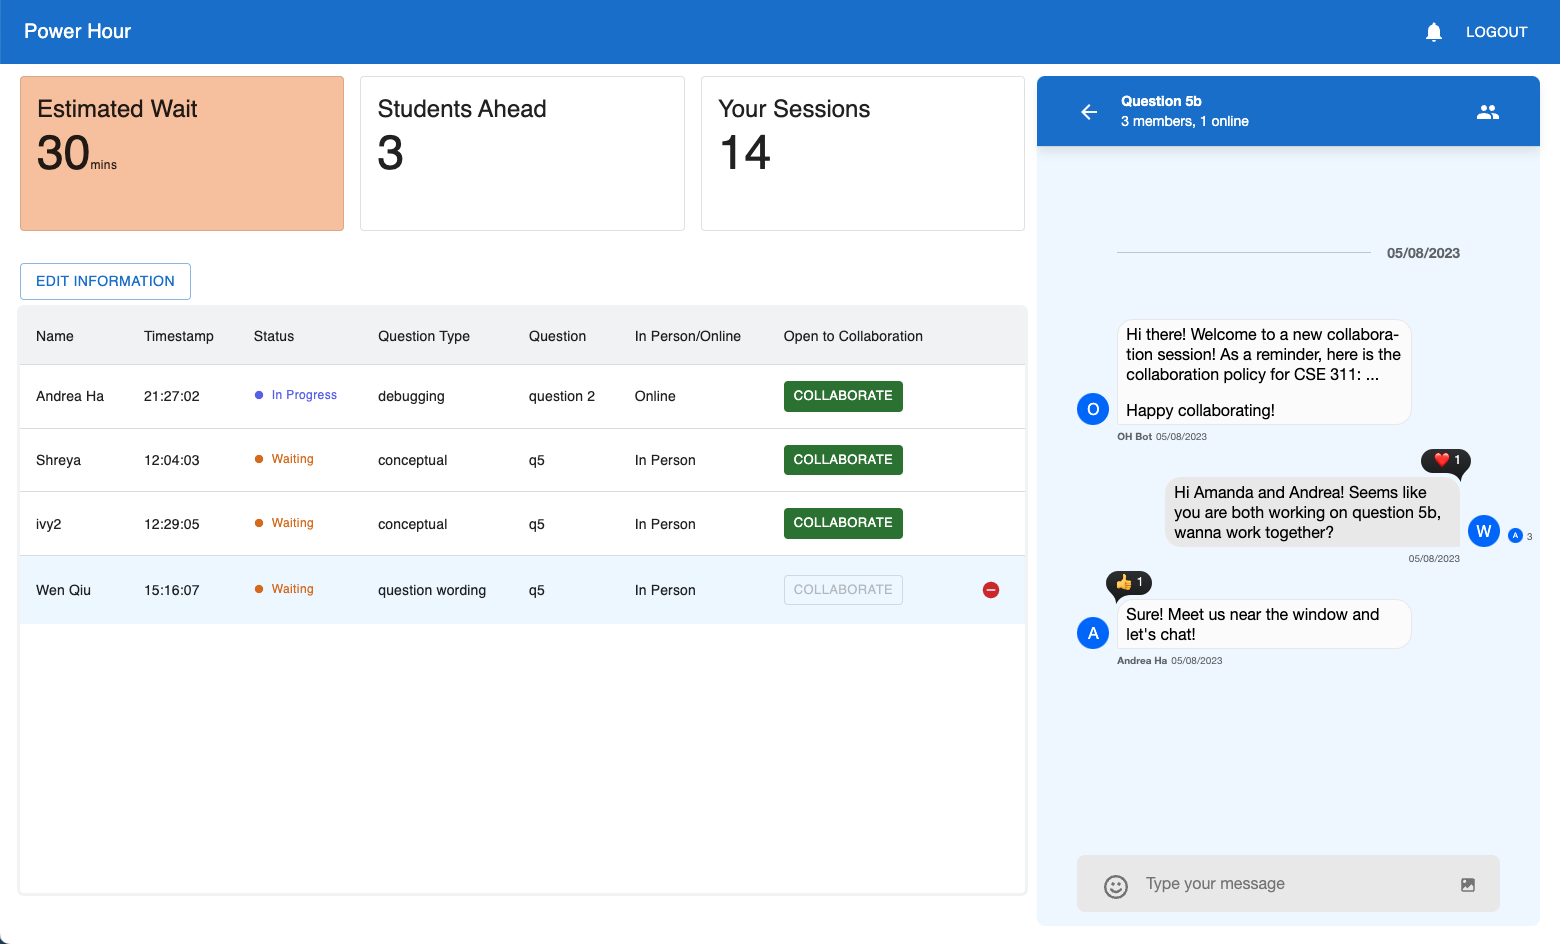Image resolution: width=1560 pixels, height=944 pixels.
Task: Remove Wen Qiu's queue entry
Action: pyautogui.click(x=991, y=590)
